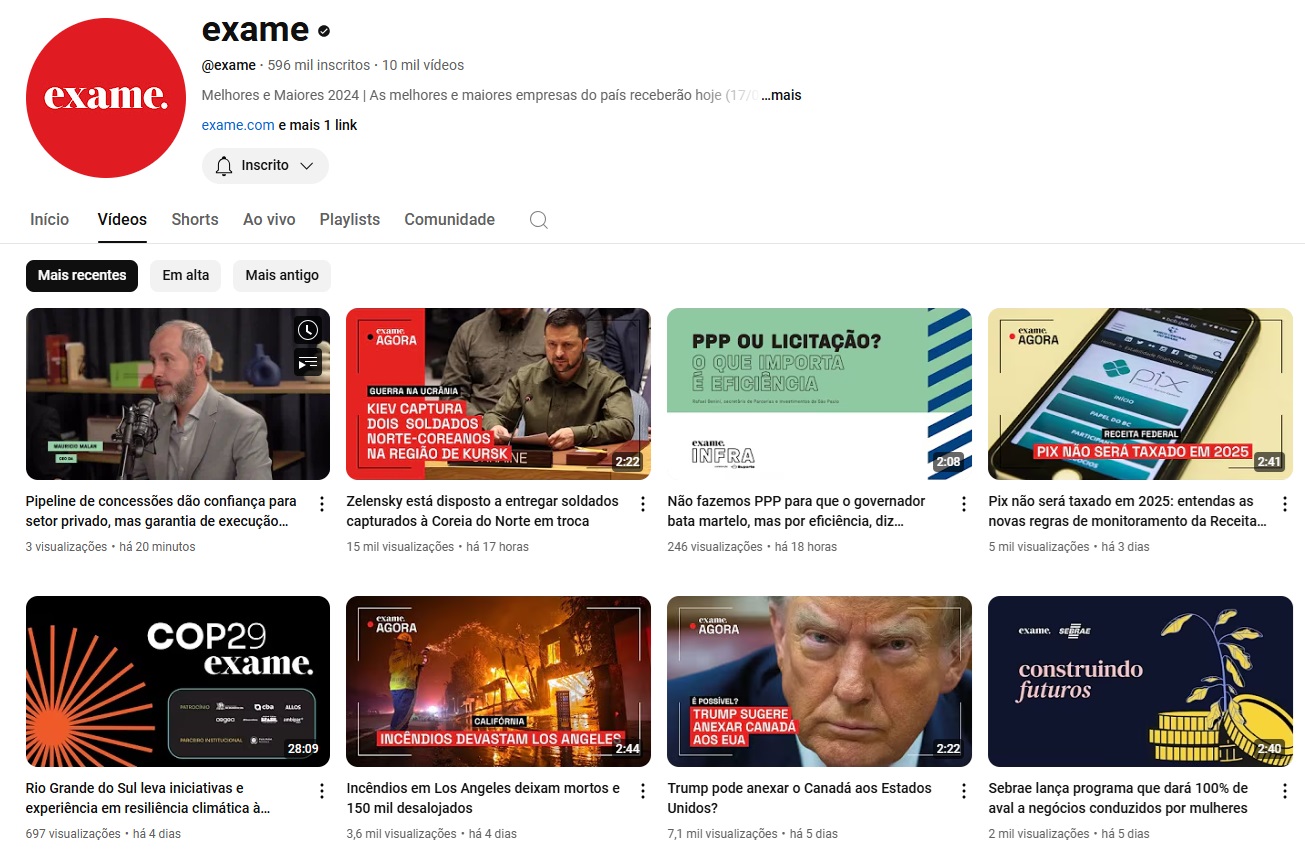
Task: Open the COP29 exame video thumbnail
Action: tap(177, 681)
